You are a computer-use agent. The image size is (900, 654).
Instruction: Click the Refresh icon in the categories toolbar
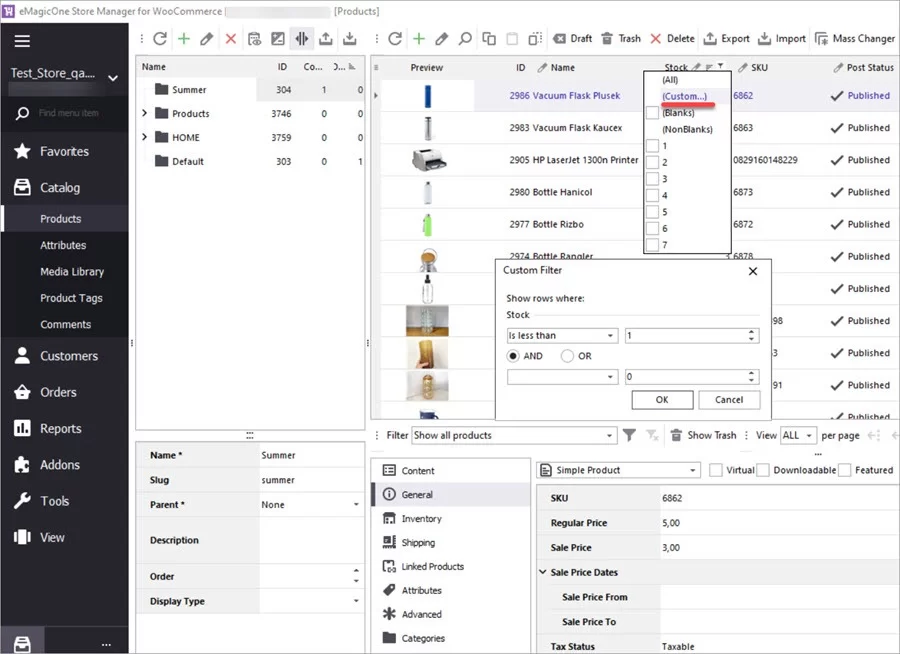click(160, 38)
